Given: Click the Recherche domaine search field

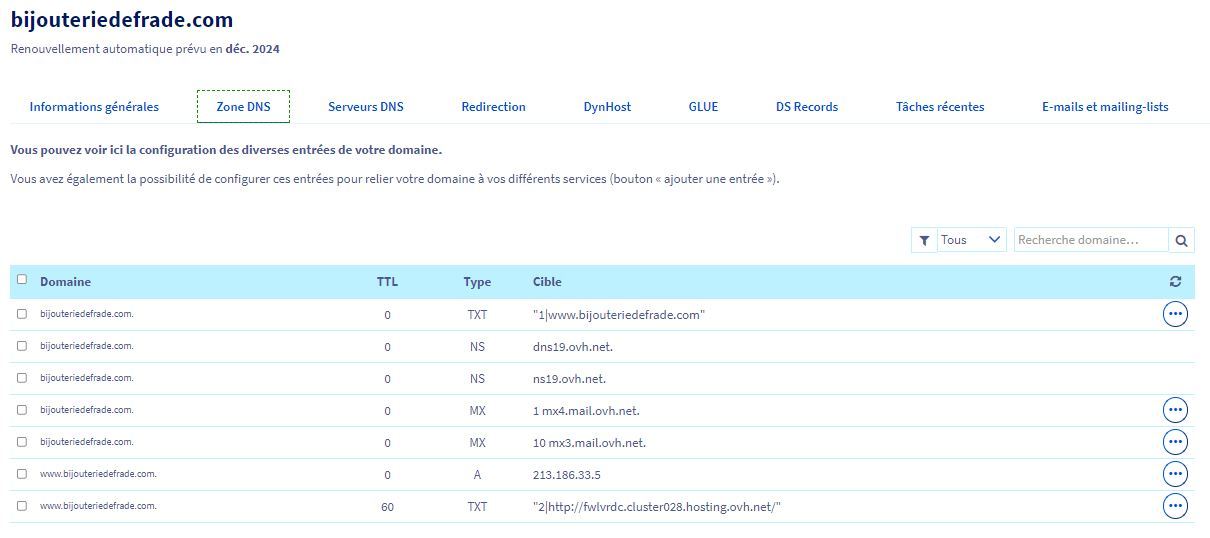Looking at the screenshot, I should [1090, 240].
